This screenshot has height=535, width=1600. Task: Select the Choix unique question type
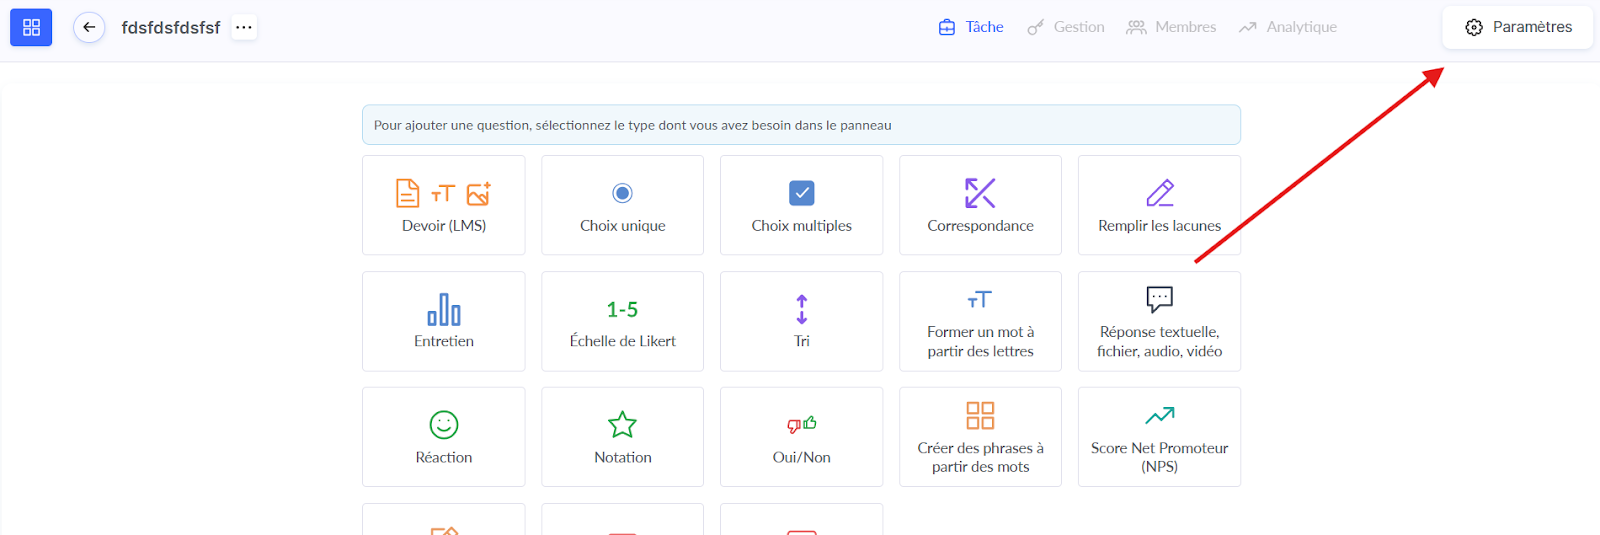pyautogui.click(x=622, y=205)
